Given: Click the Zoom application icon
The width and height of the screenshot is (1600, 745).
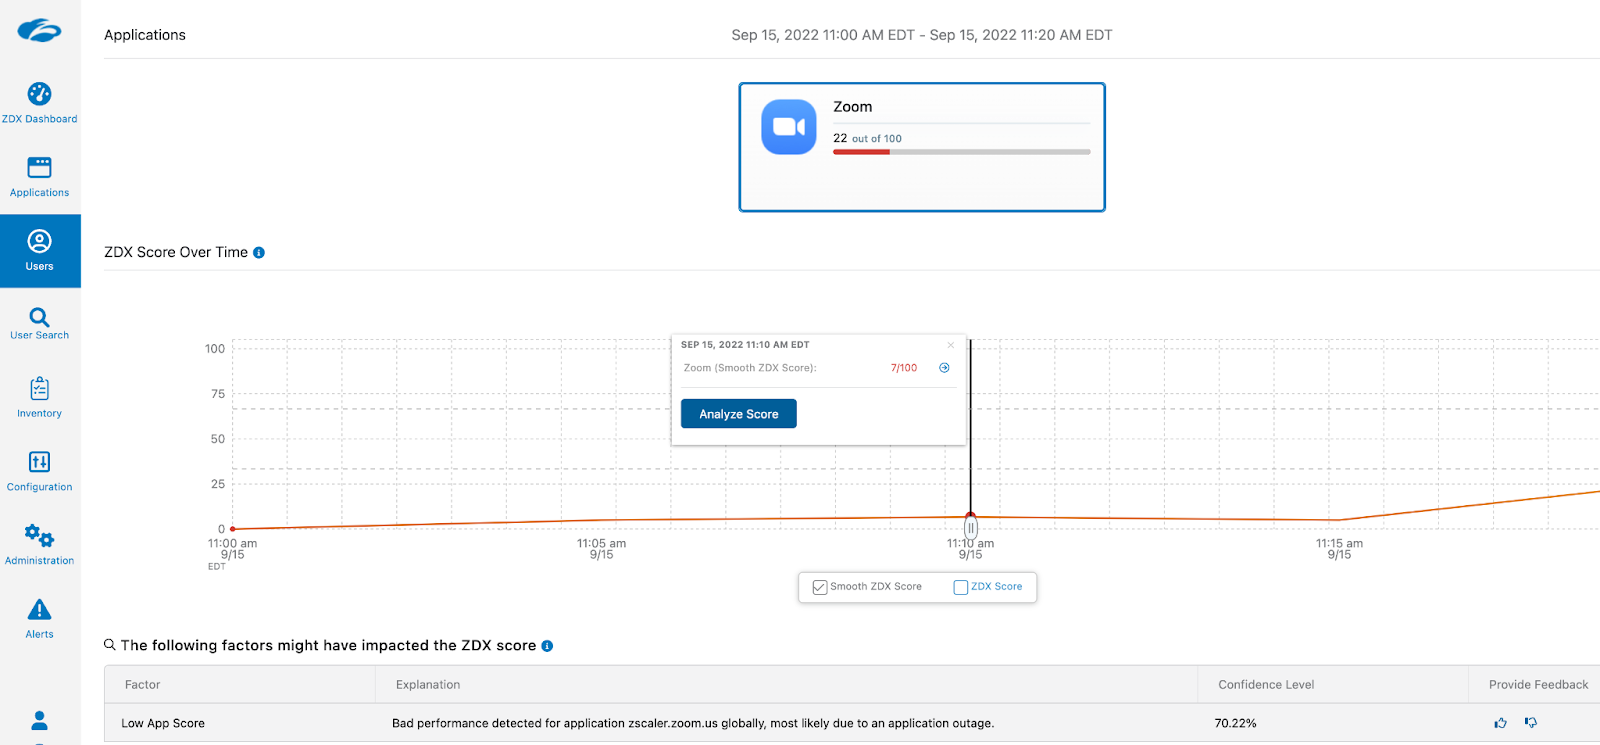Looking at the screenshot, I should click(x=789, y=127).
